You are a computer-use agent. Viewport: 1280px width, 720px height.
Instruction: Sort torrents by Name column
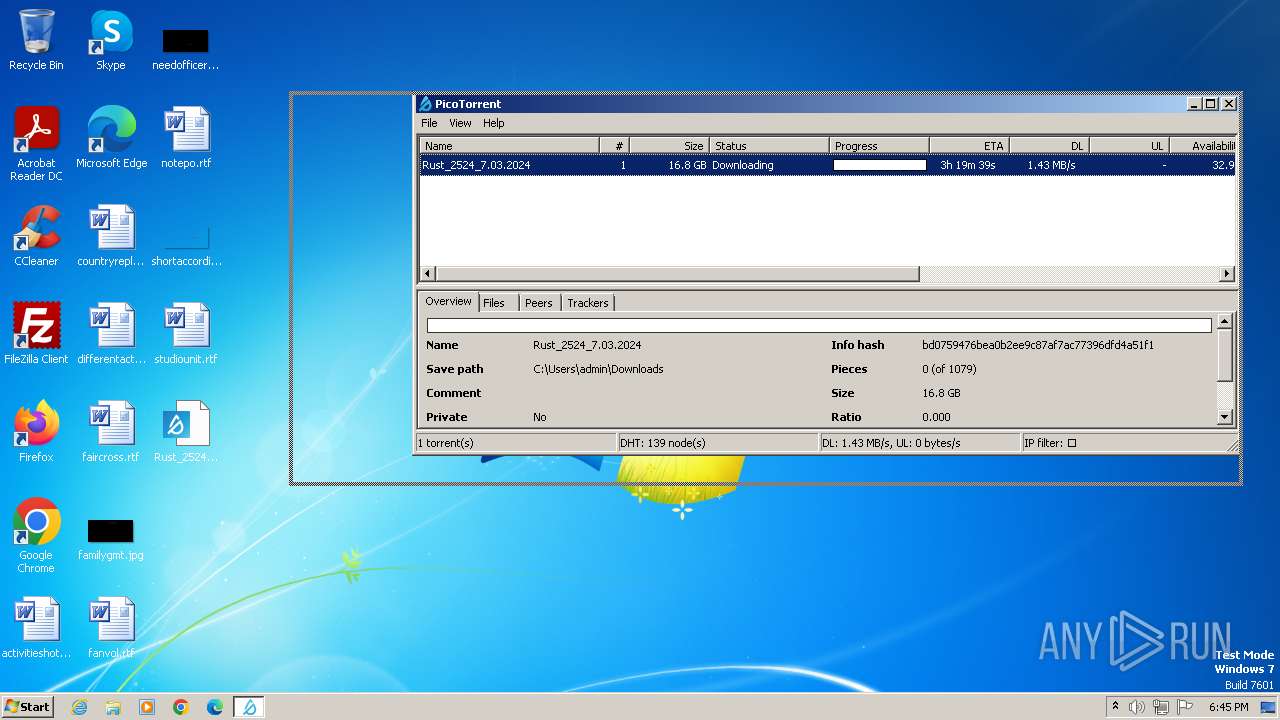[509, 146]
